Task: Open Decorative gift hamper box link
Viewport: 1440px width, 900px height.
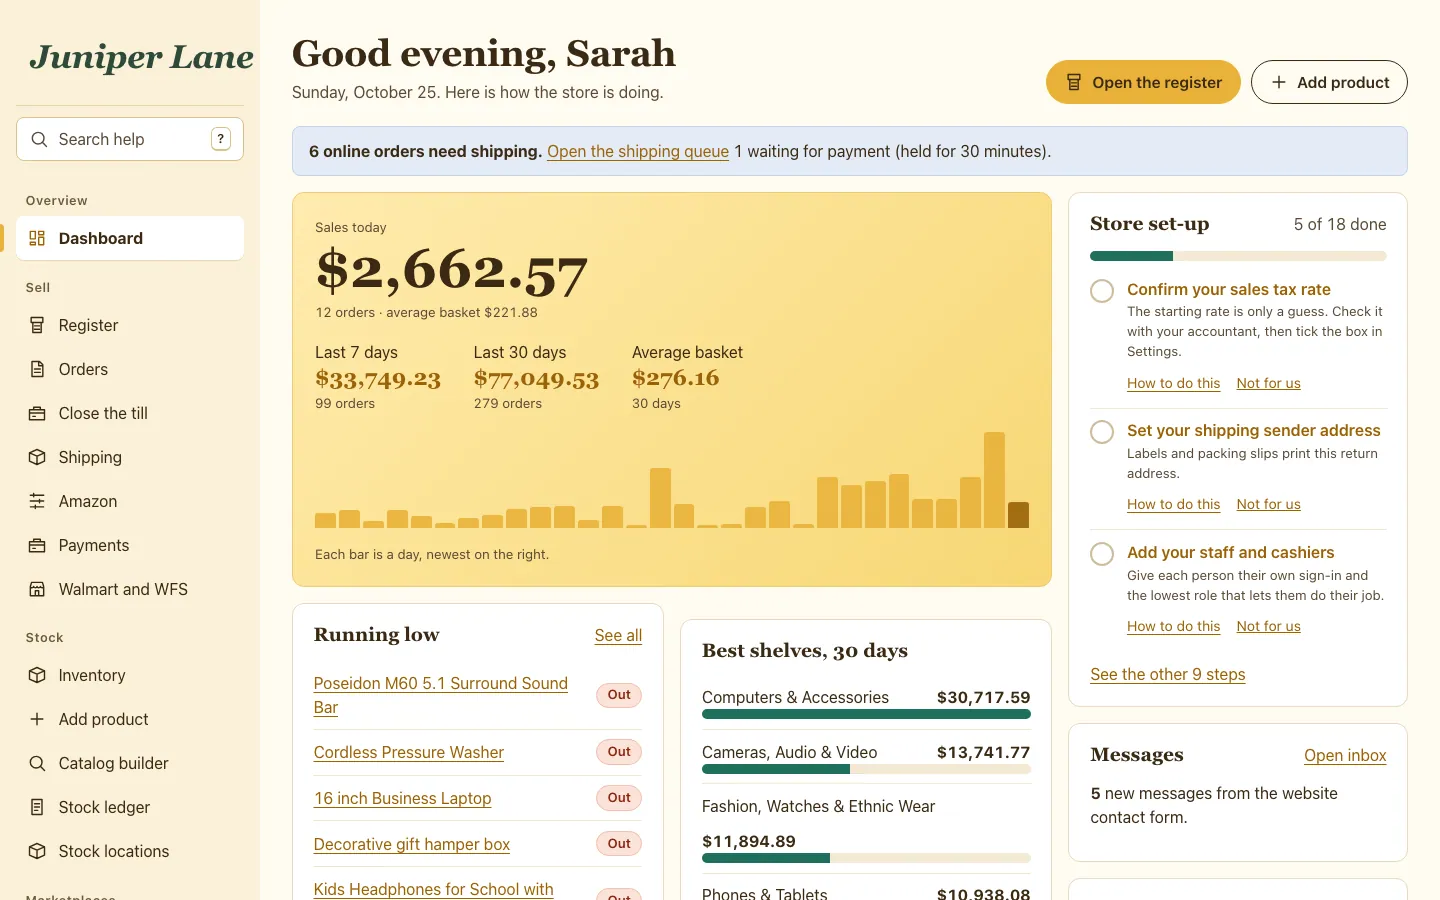Action: 411,844
